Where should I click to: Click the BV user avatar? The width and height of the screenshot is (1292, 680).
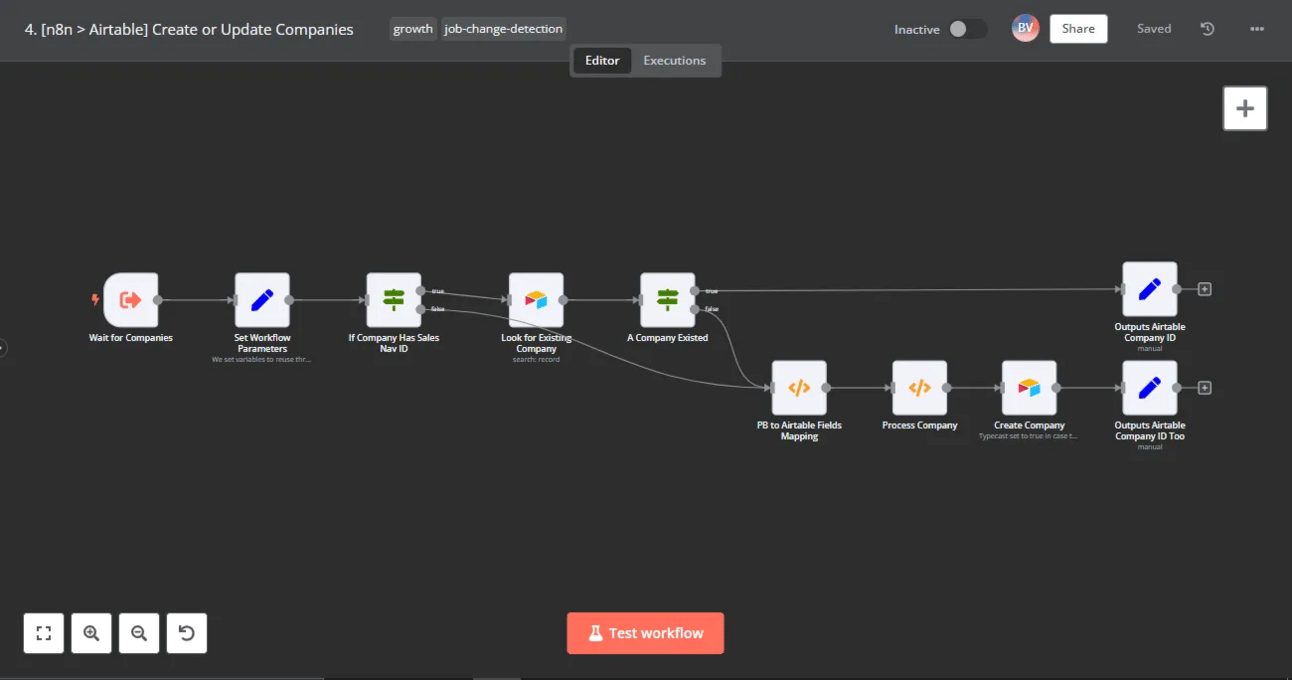pyautogui.click(x=1025, y=28)
